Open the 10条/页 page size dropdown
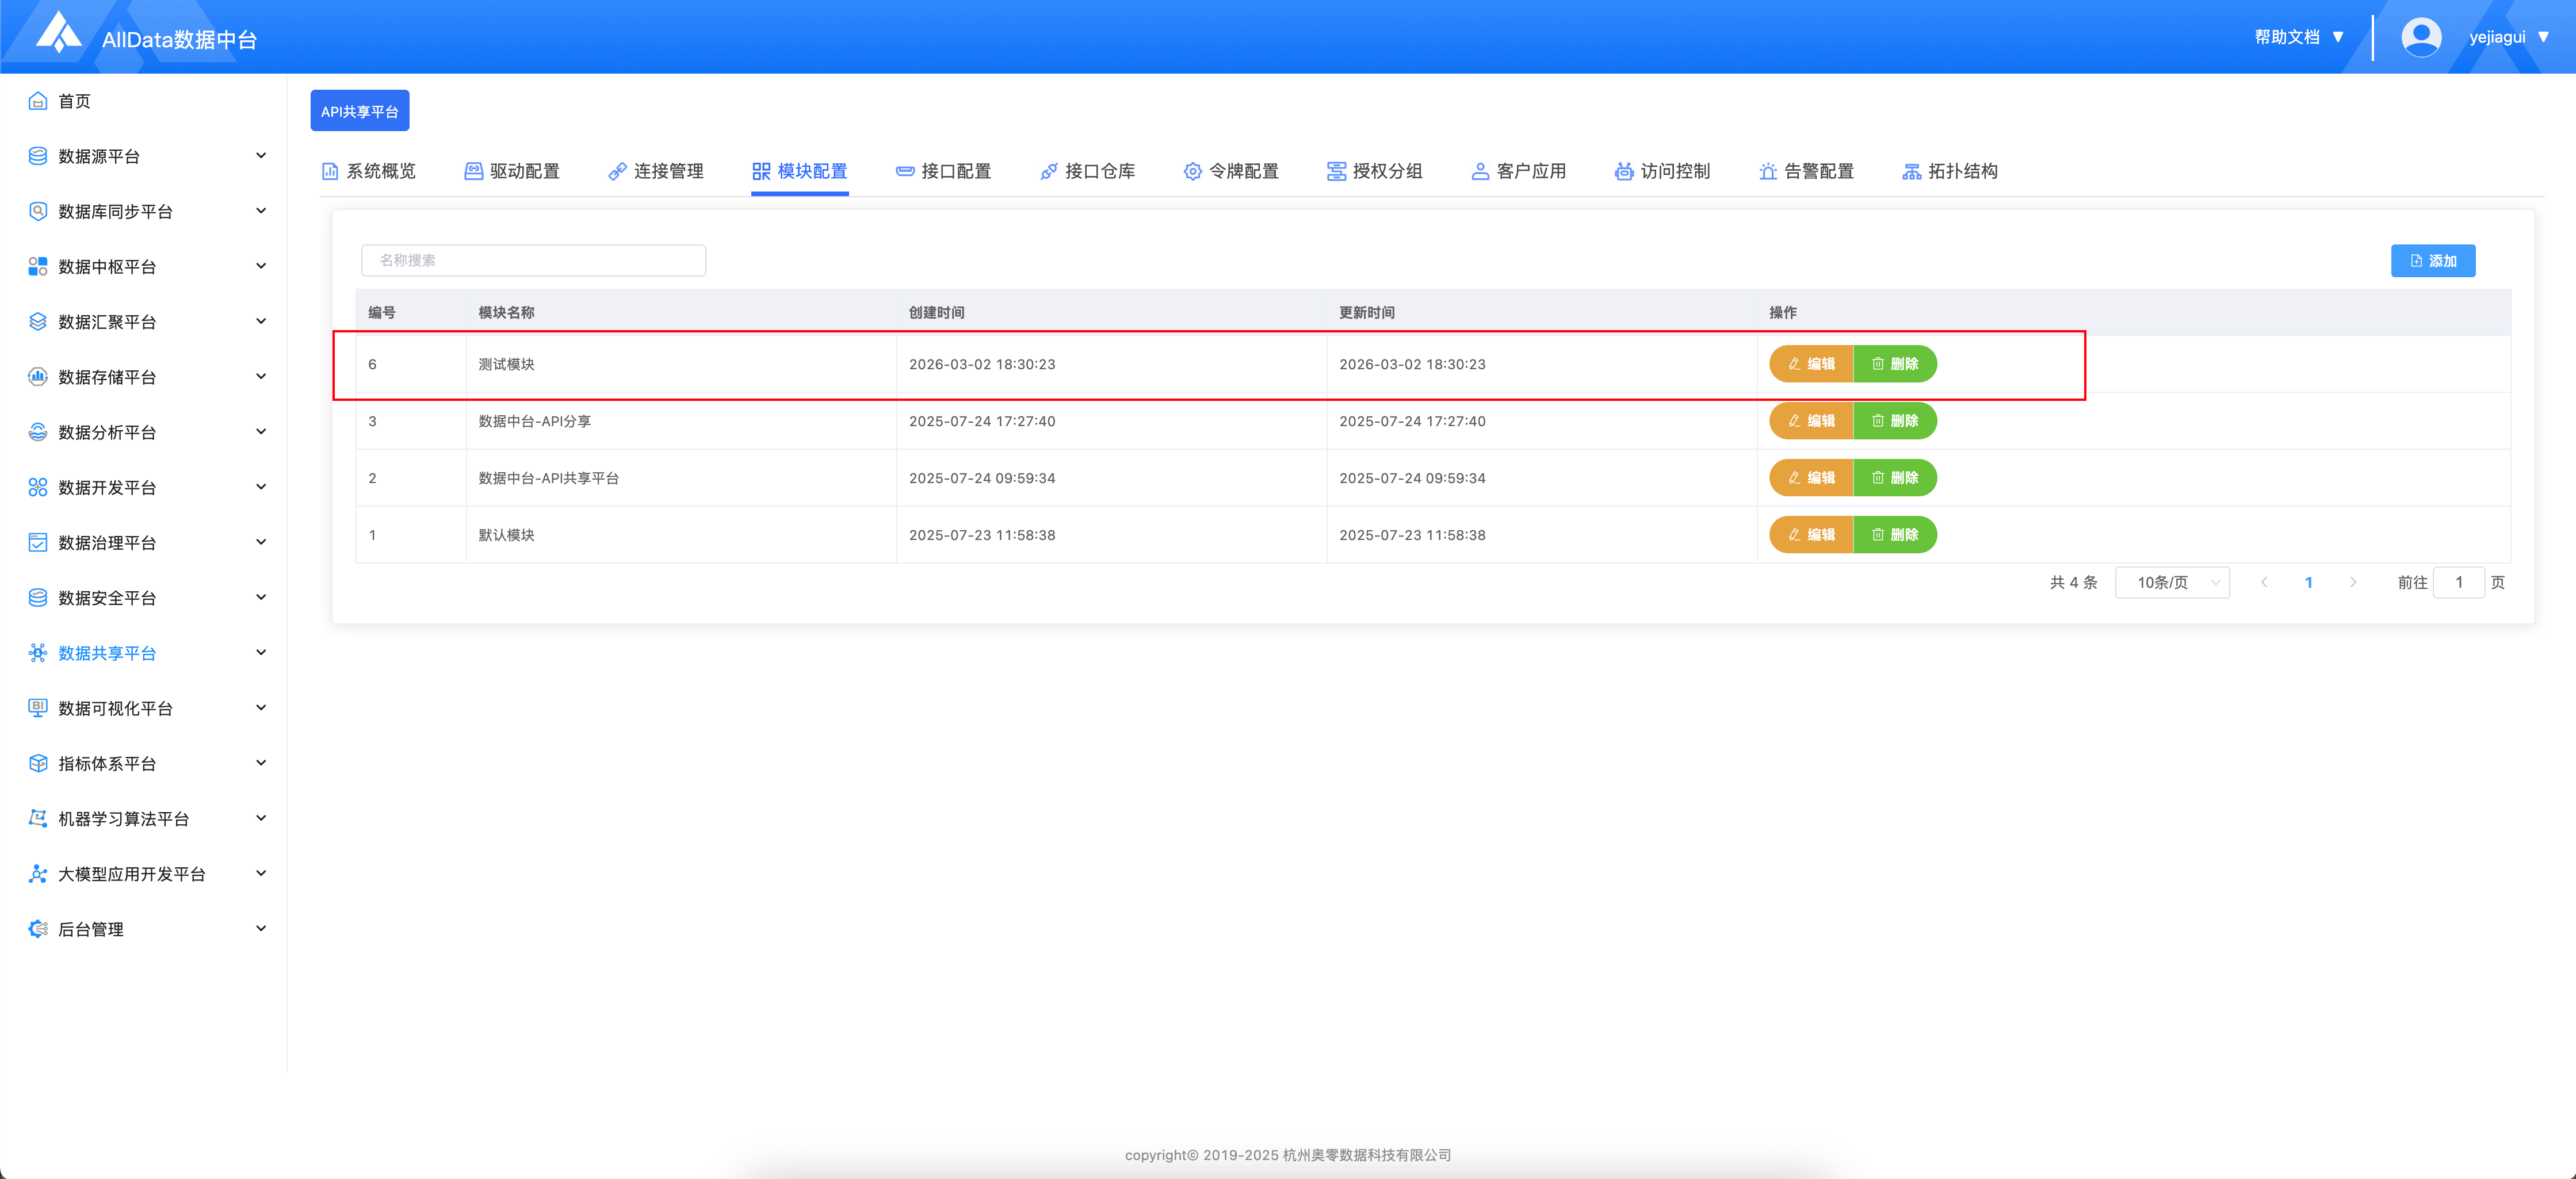This screenshot has height=1179, width=2576. point(2172,583)
